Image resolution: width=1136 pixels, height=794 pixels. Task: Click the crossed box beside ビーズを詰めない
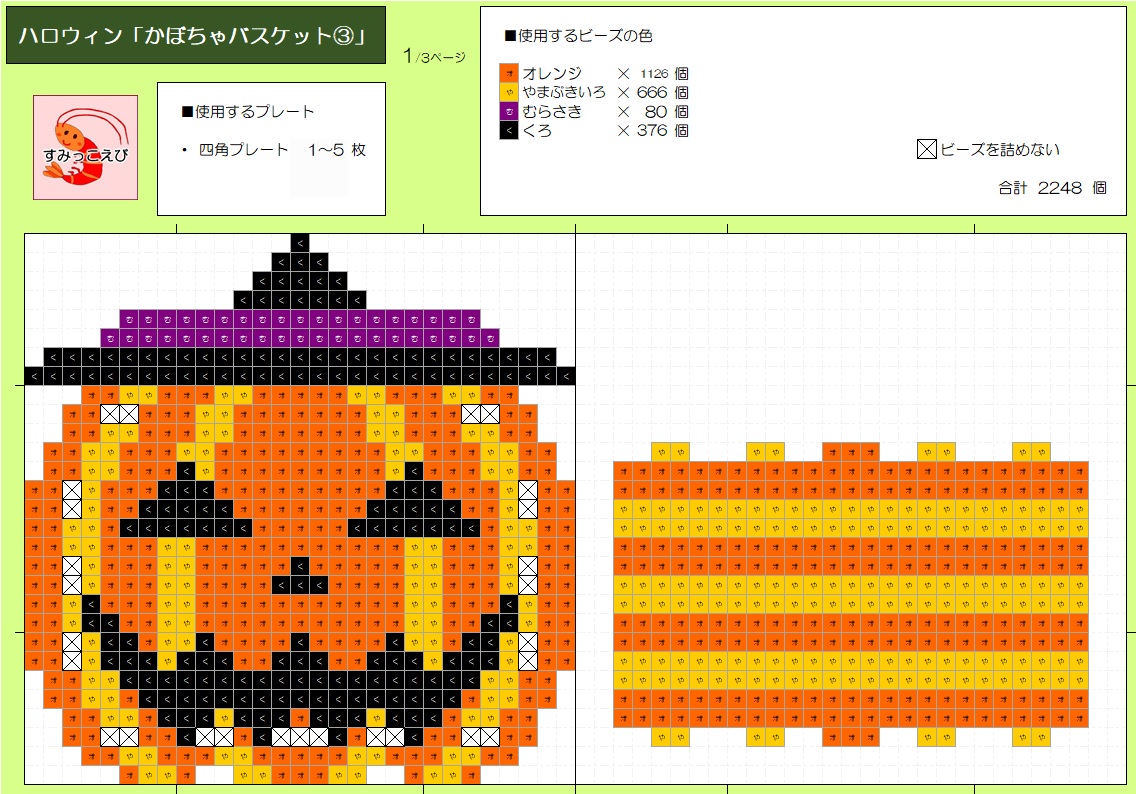(926, 150)
